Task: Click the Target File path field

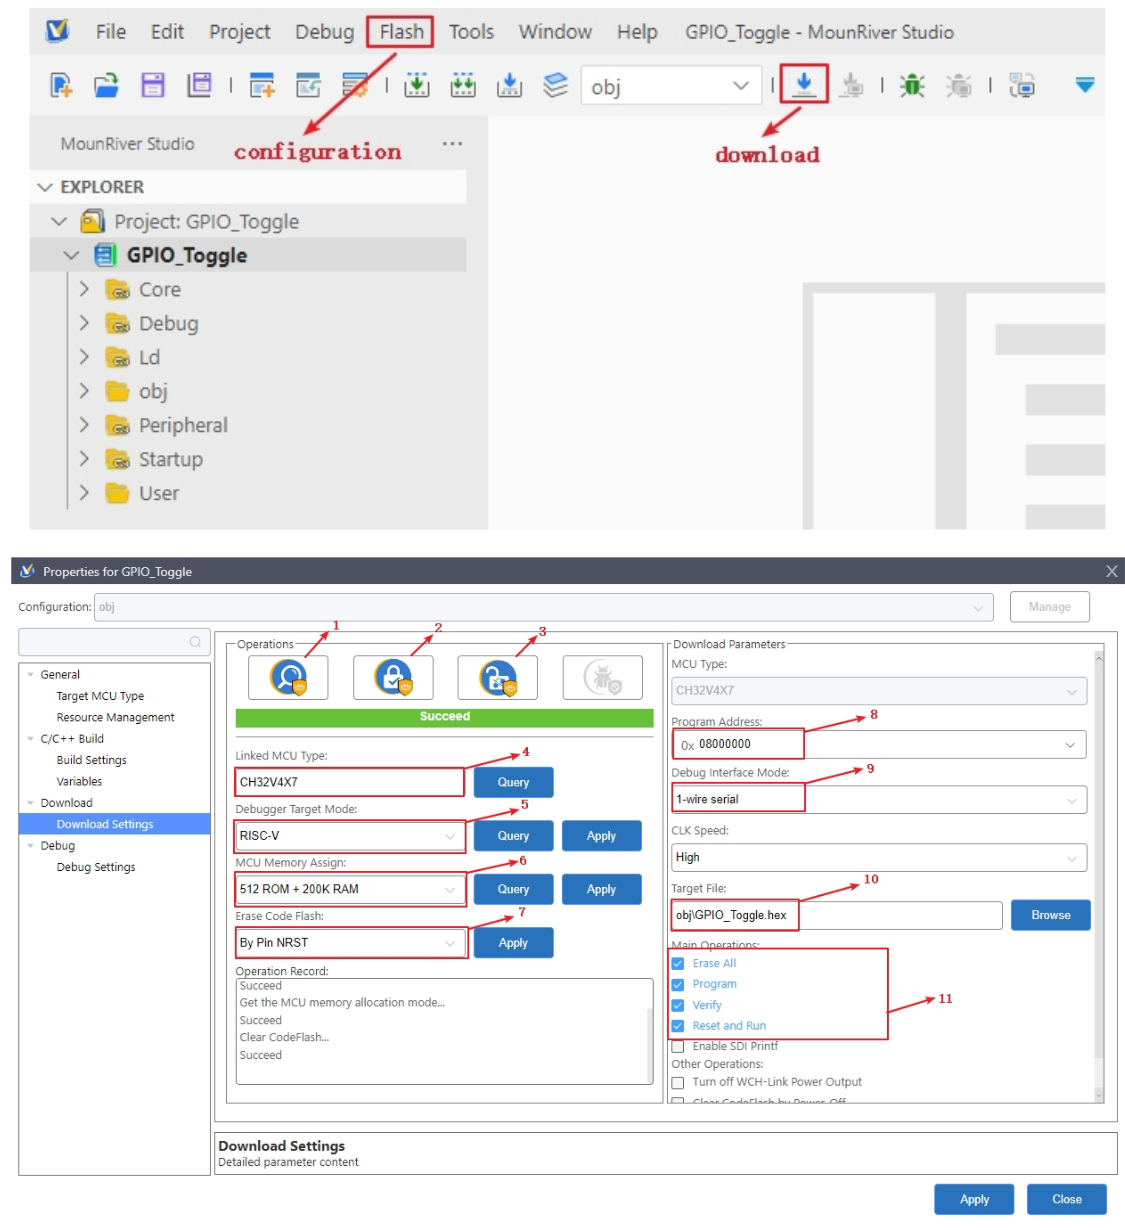Action: (x=837, y=915)
